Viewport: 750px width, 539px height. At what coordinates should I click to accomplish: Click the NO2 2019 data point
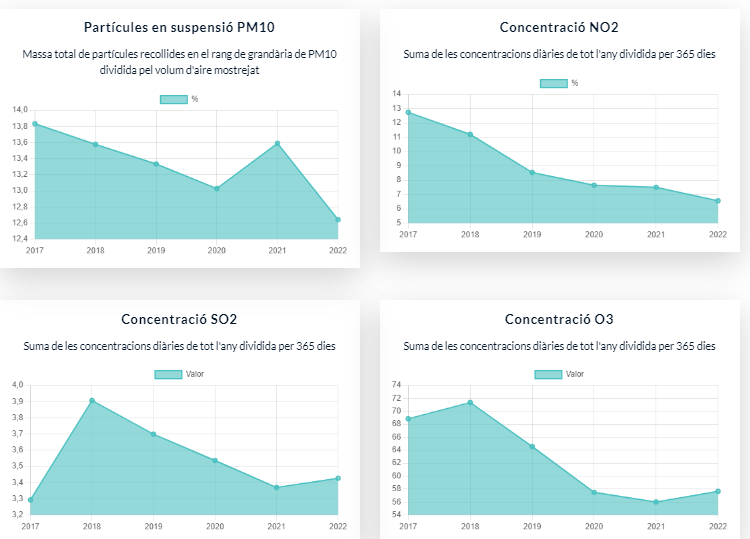(x=532, y=173)
